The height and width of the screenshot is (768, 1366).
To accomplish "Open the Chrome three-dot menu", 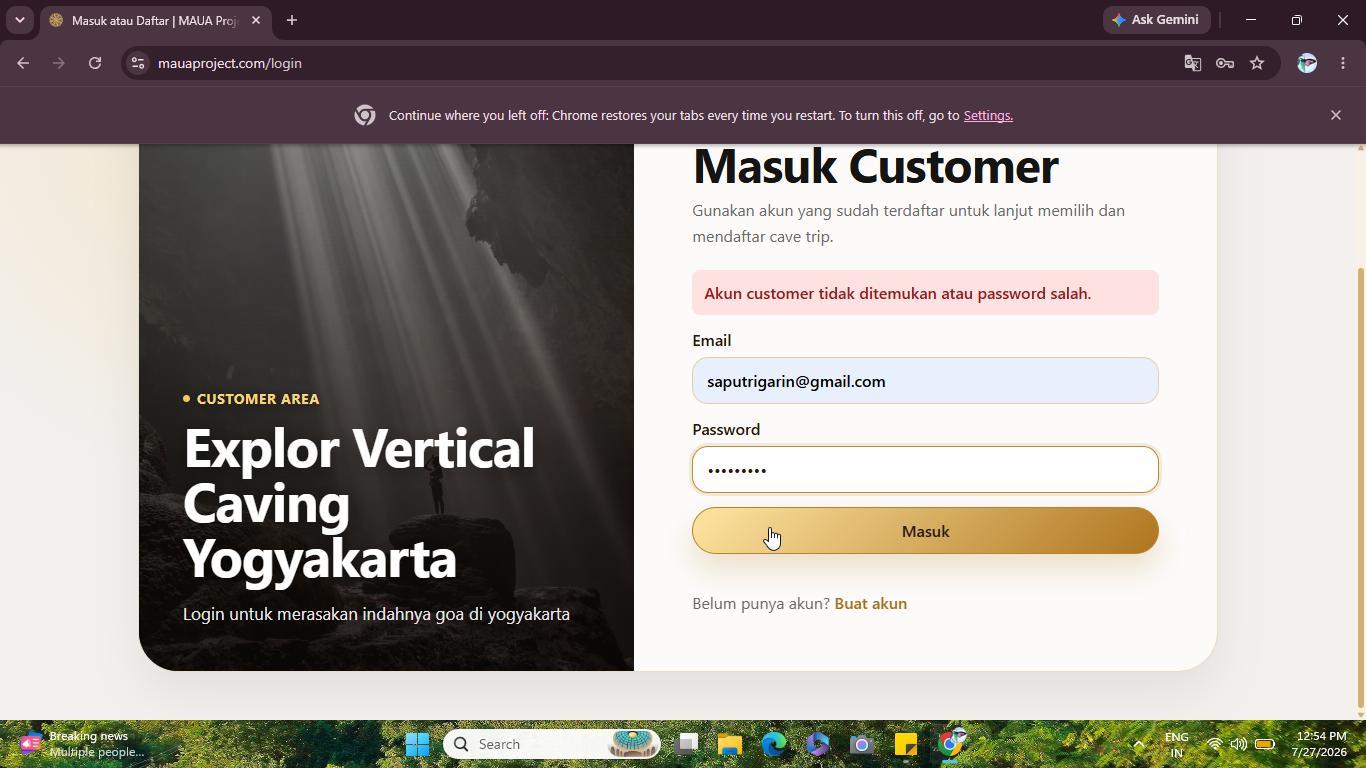I will [1343, 63].
